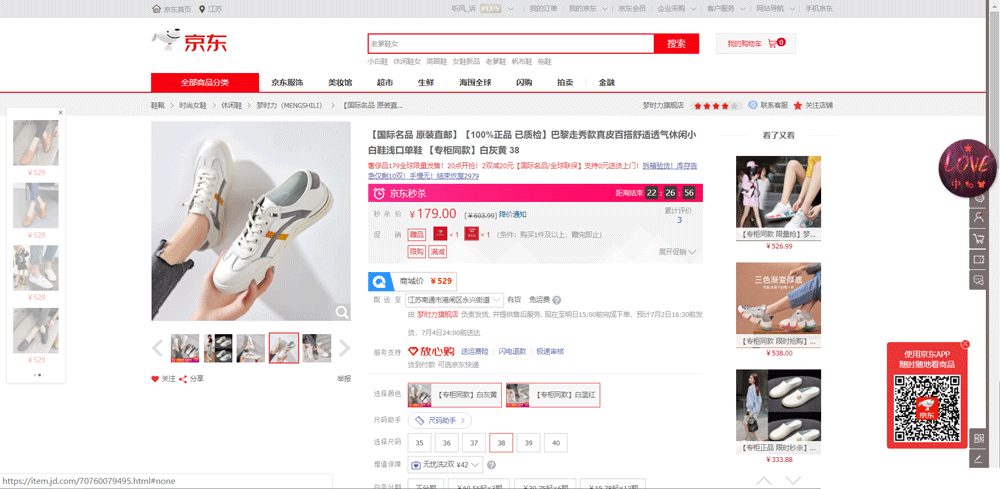Image resolution: width=1000 pixels, height=489 pixels.
Task: Select size 38
Action: click(x=501, y=443)
